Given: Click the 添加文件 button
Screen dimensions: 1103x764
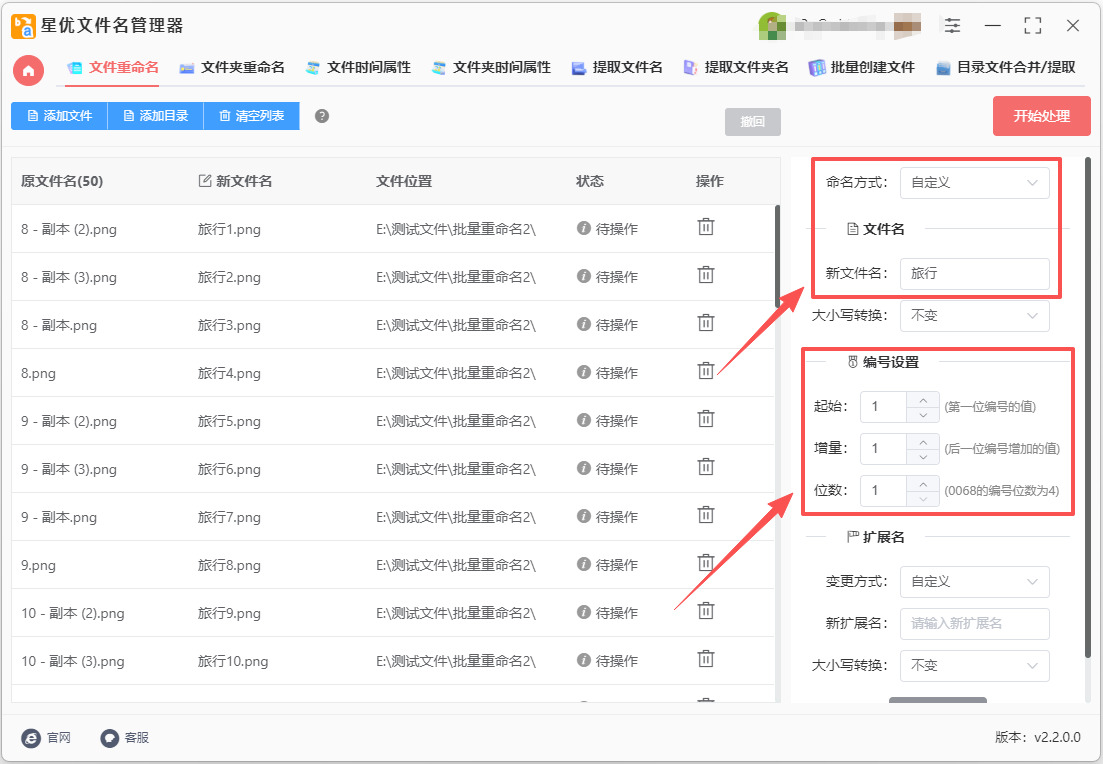Looking at the screenshot, I should coord(59,116).
